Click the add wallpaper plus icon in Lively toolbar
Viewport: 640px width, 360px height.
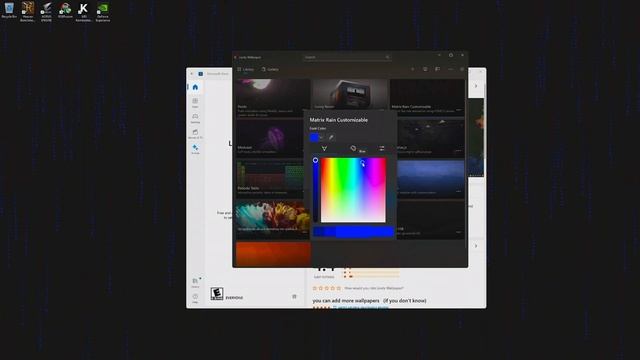413,69
